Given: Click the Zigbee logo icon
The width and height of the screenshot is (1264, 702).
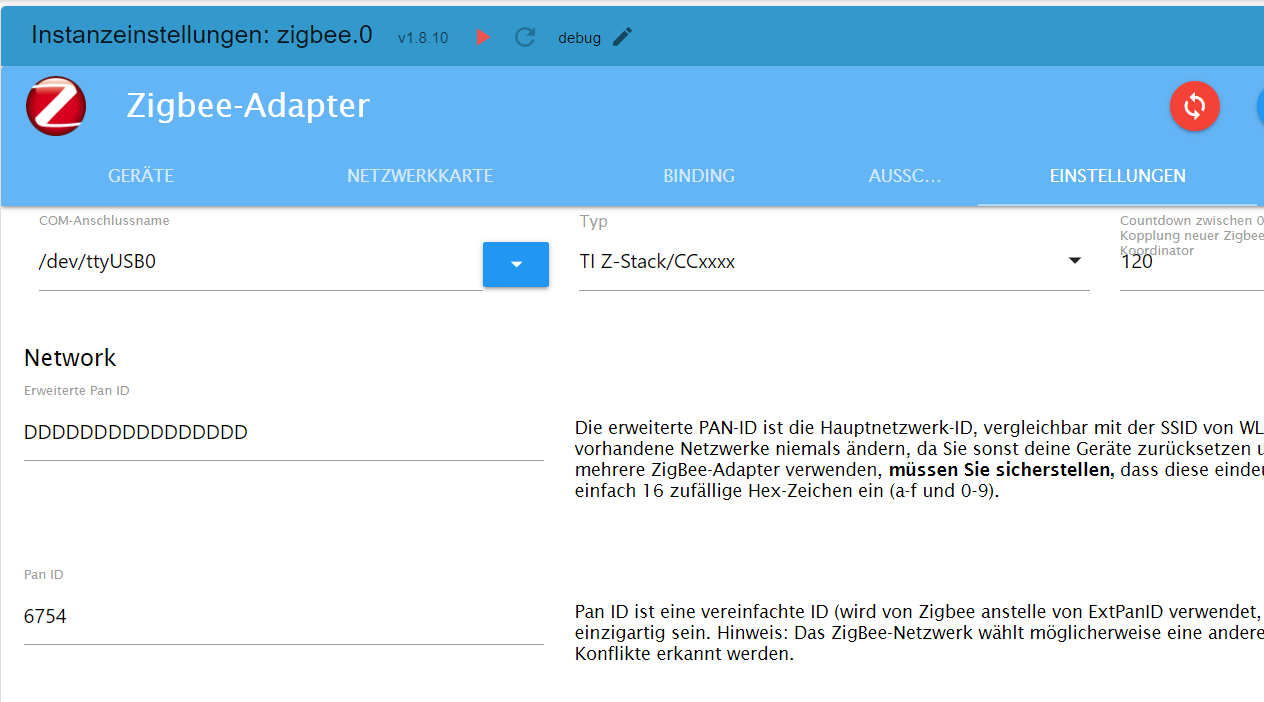Looking at the screenshot, I should point(56,106).
